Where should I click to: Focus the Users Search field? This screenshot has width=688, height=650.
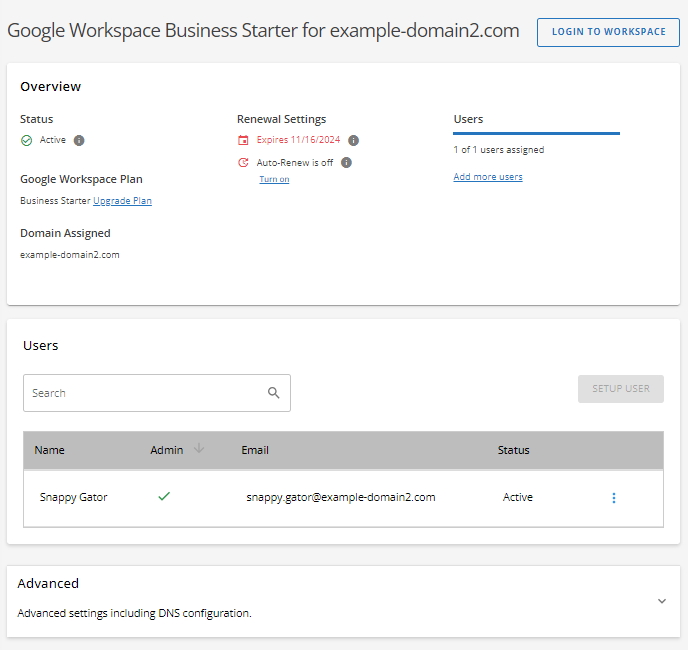click(157, 393)
